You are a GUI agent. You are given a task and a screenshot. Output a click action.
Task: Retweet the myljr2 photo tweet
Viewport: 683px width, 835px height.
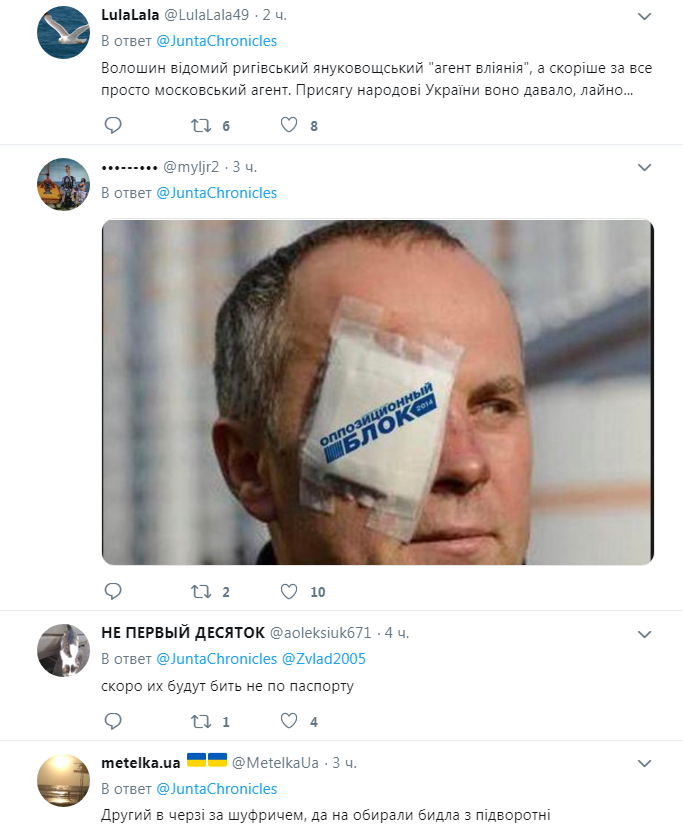200,592
